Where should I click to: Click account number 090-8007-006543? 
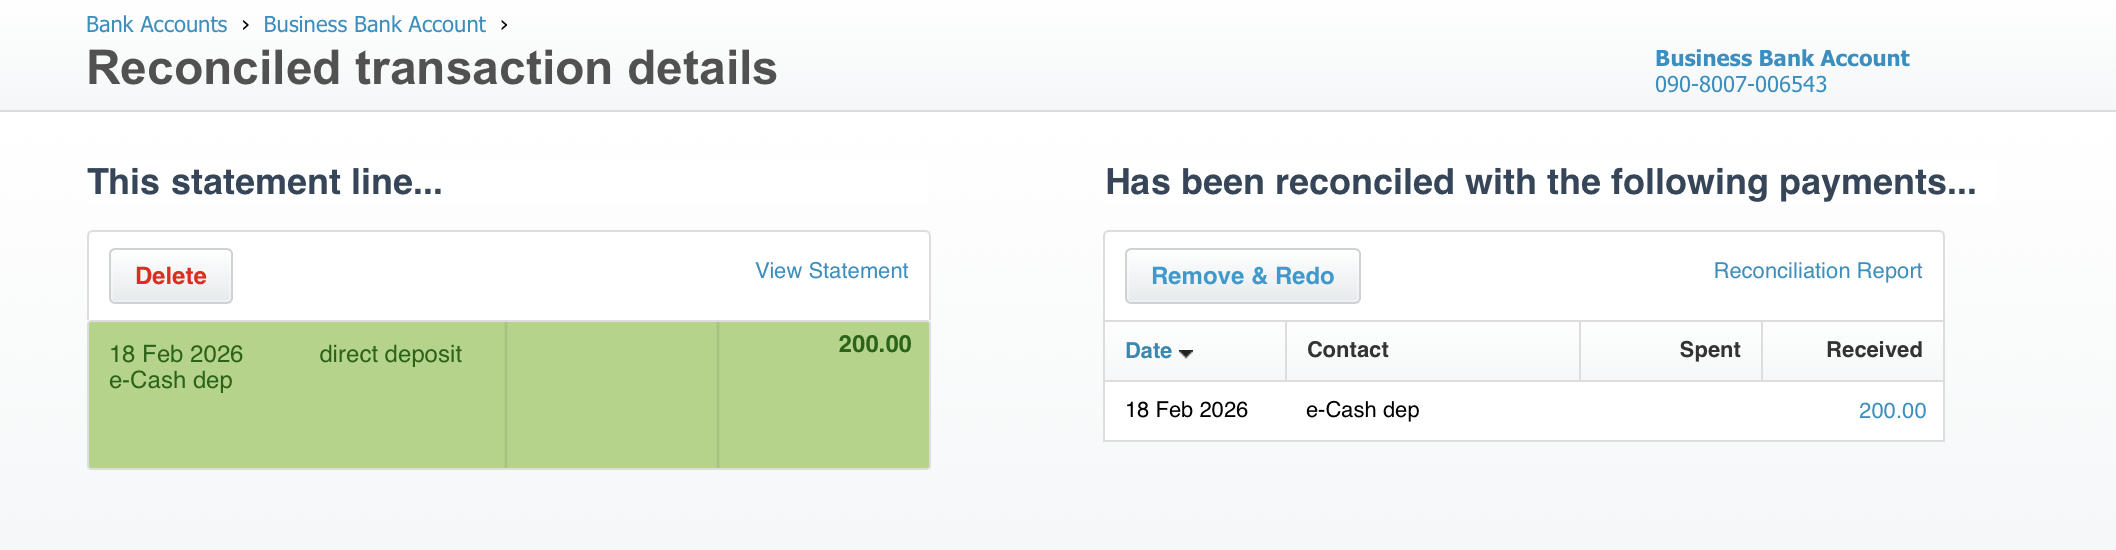(1740, 85)
